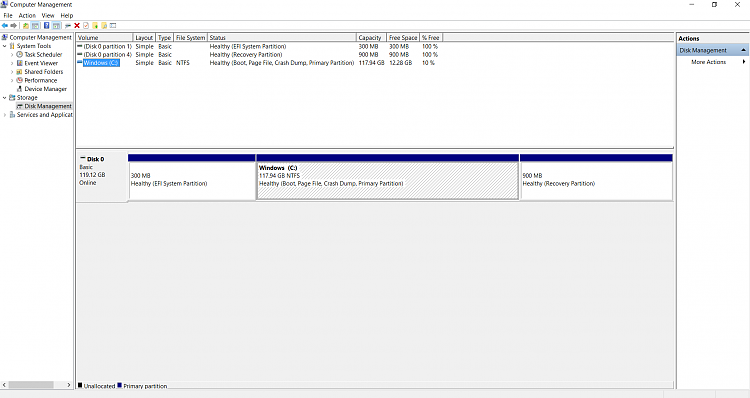The image size is (750, 398).
Task: Click the Computer Management root icon in tree
Action: [x=5, y=37]
